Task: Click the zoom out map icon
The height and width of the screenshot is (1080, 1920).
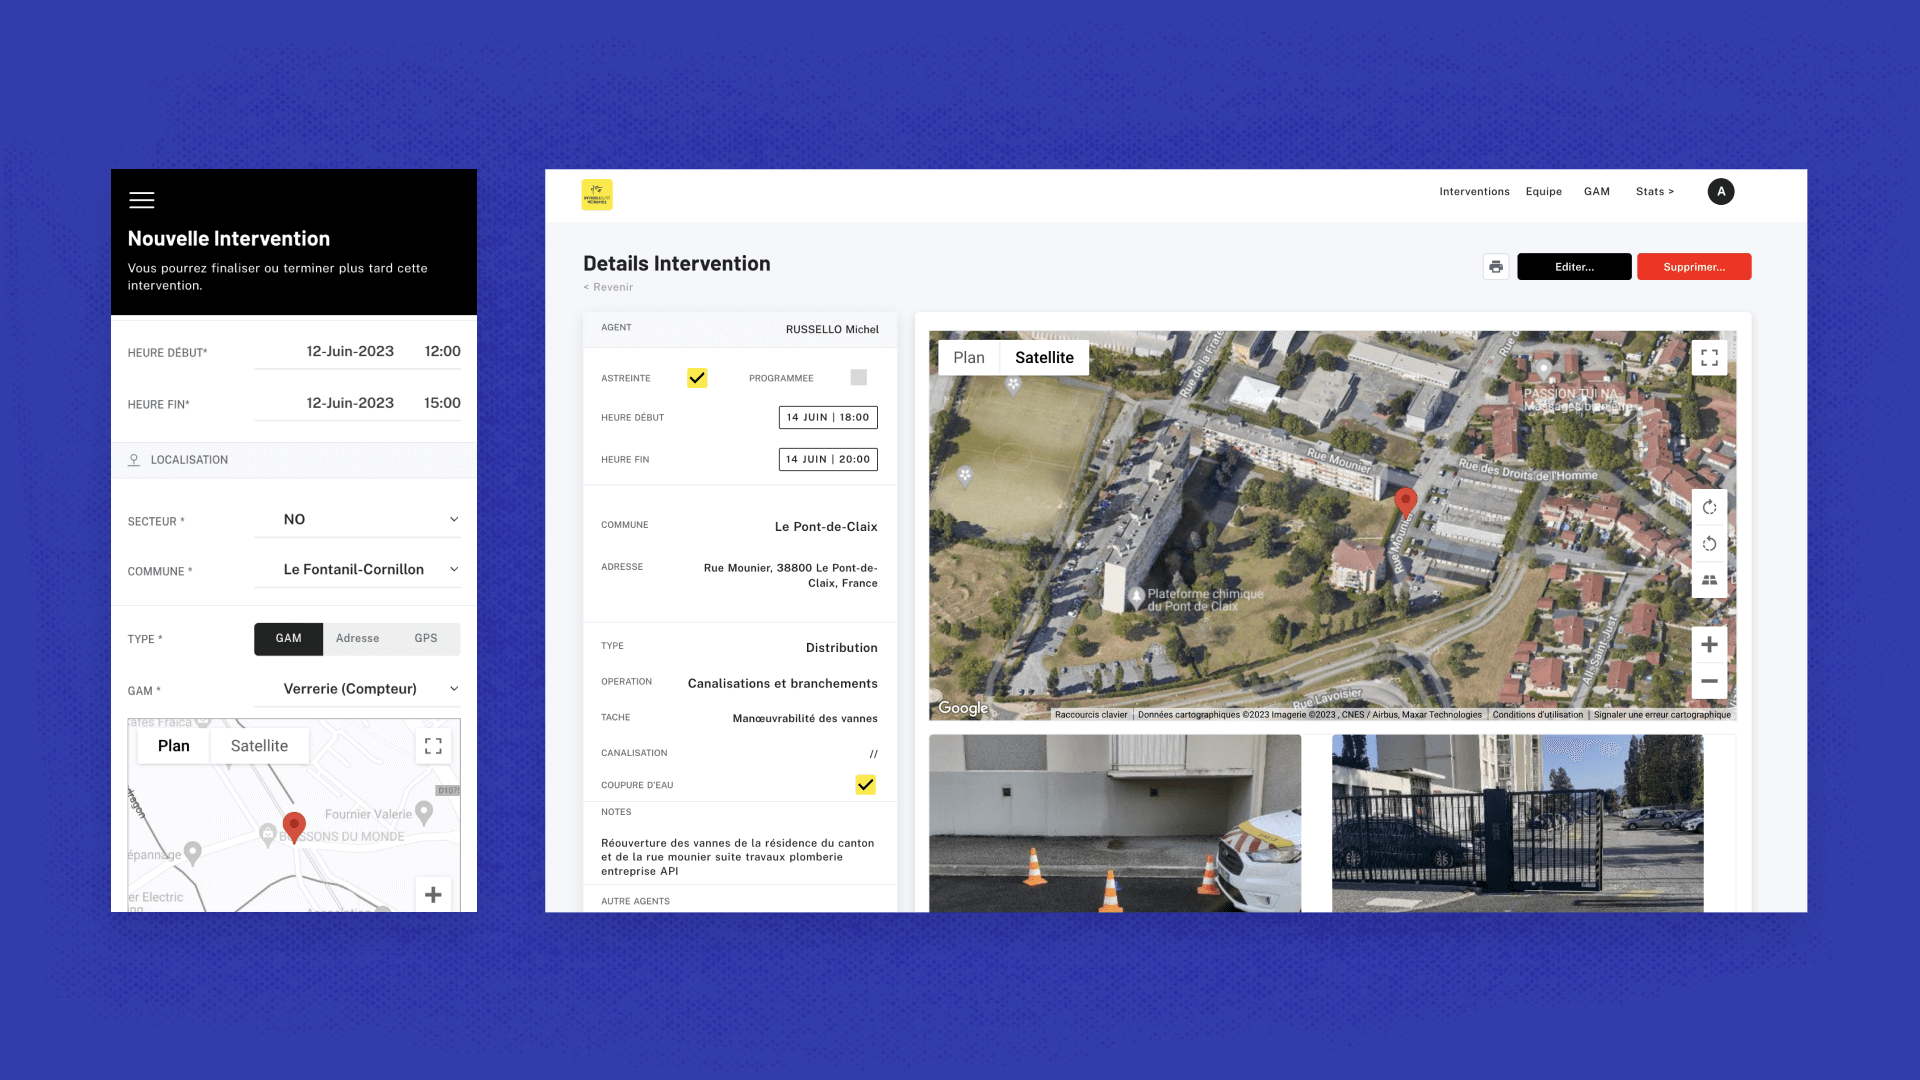Action: tap(1708, 682)
